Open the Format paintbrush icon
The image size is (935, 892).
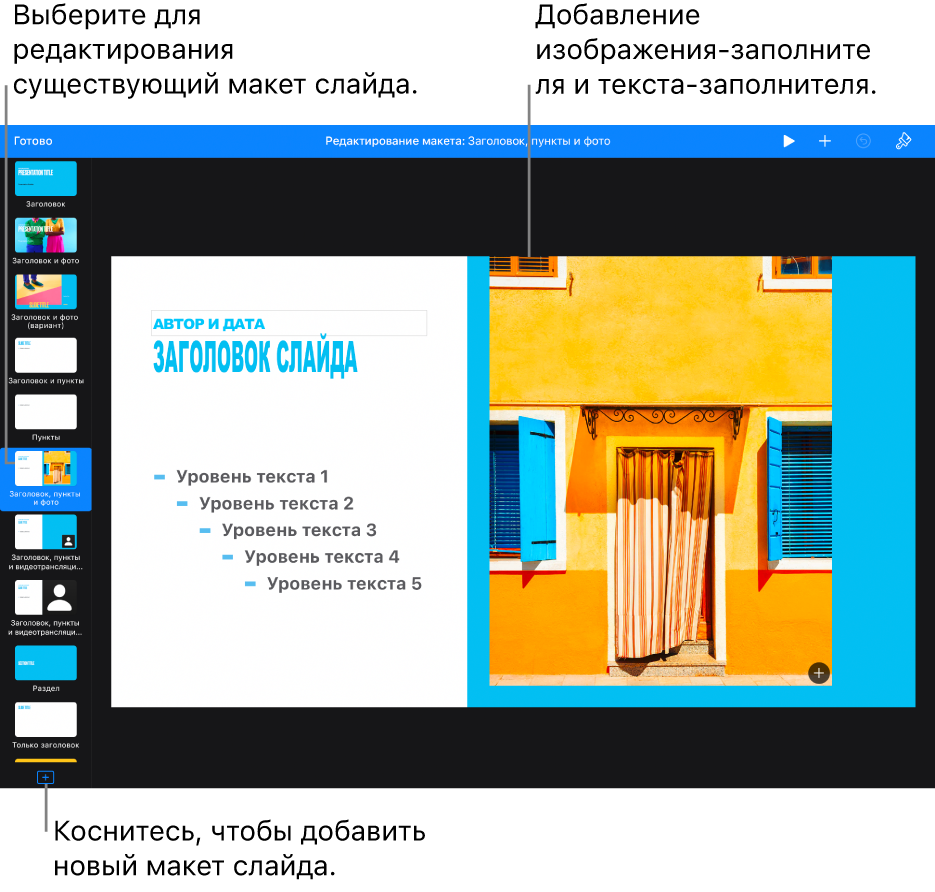(903, 141)
